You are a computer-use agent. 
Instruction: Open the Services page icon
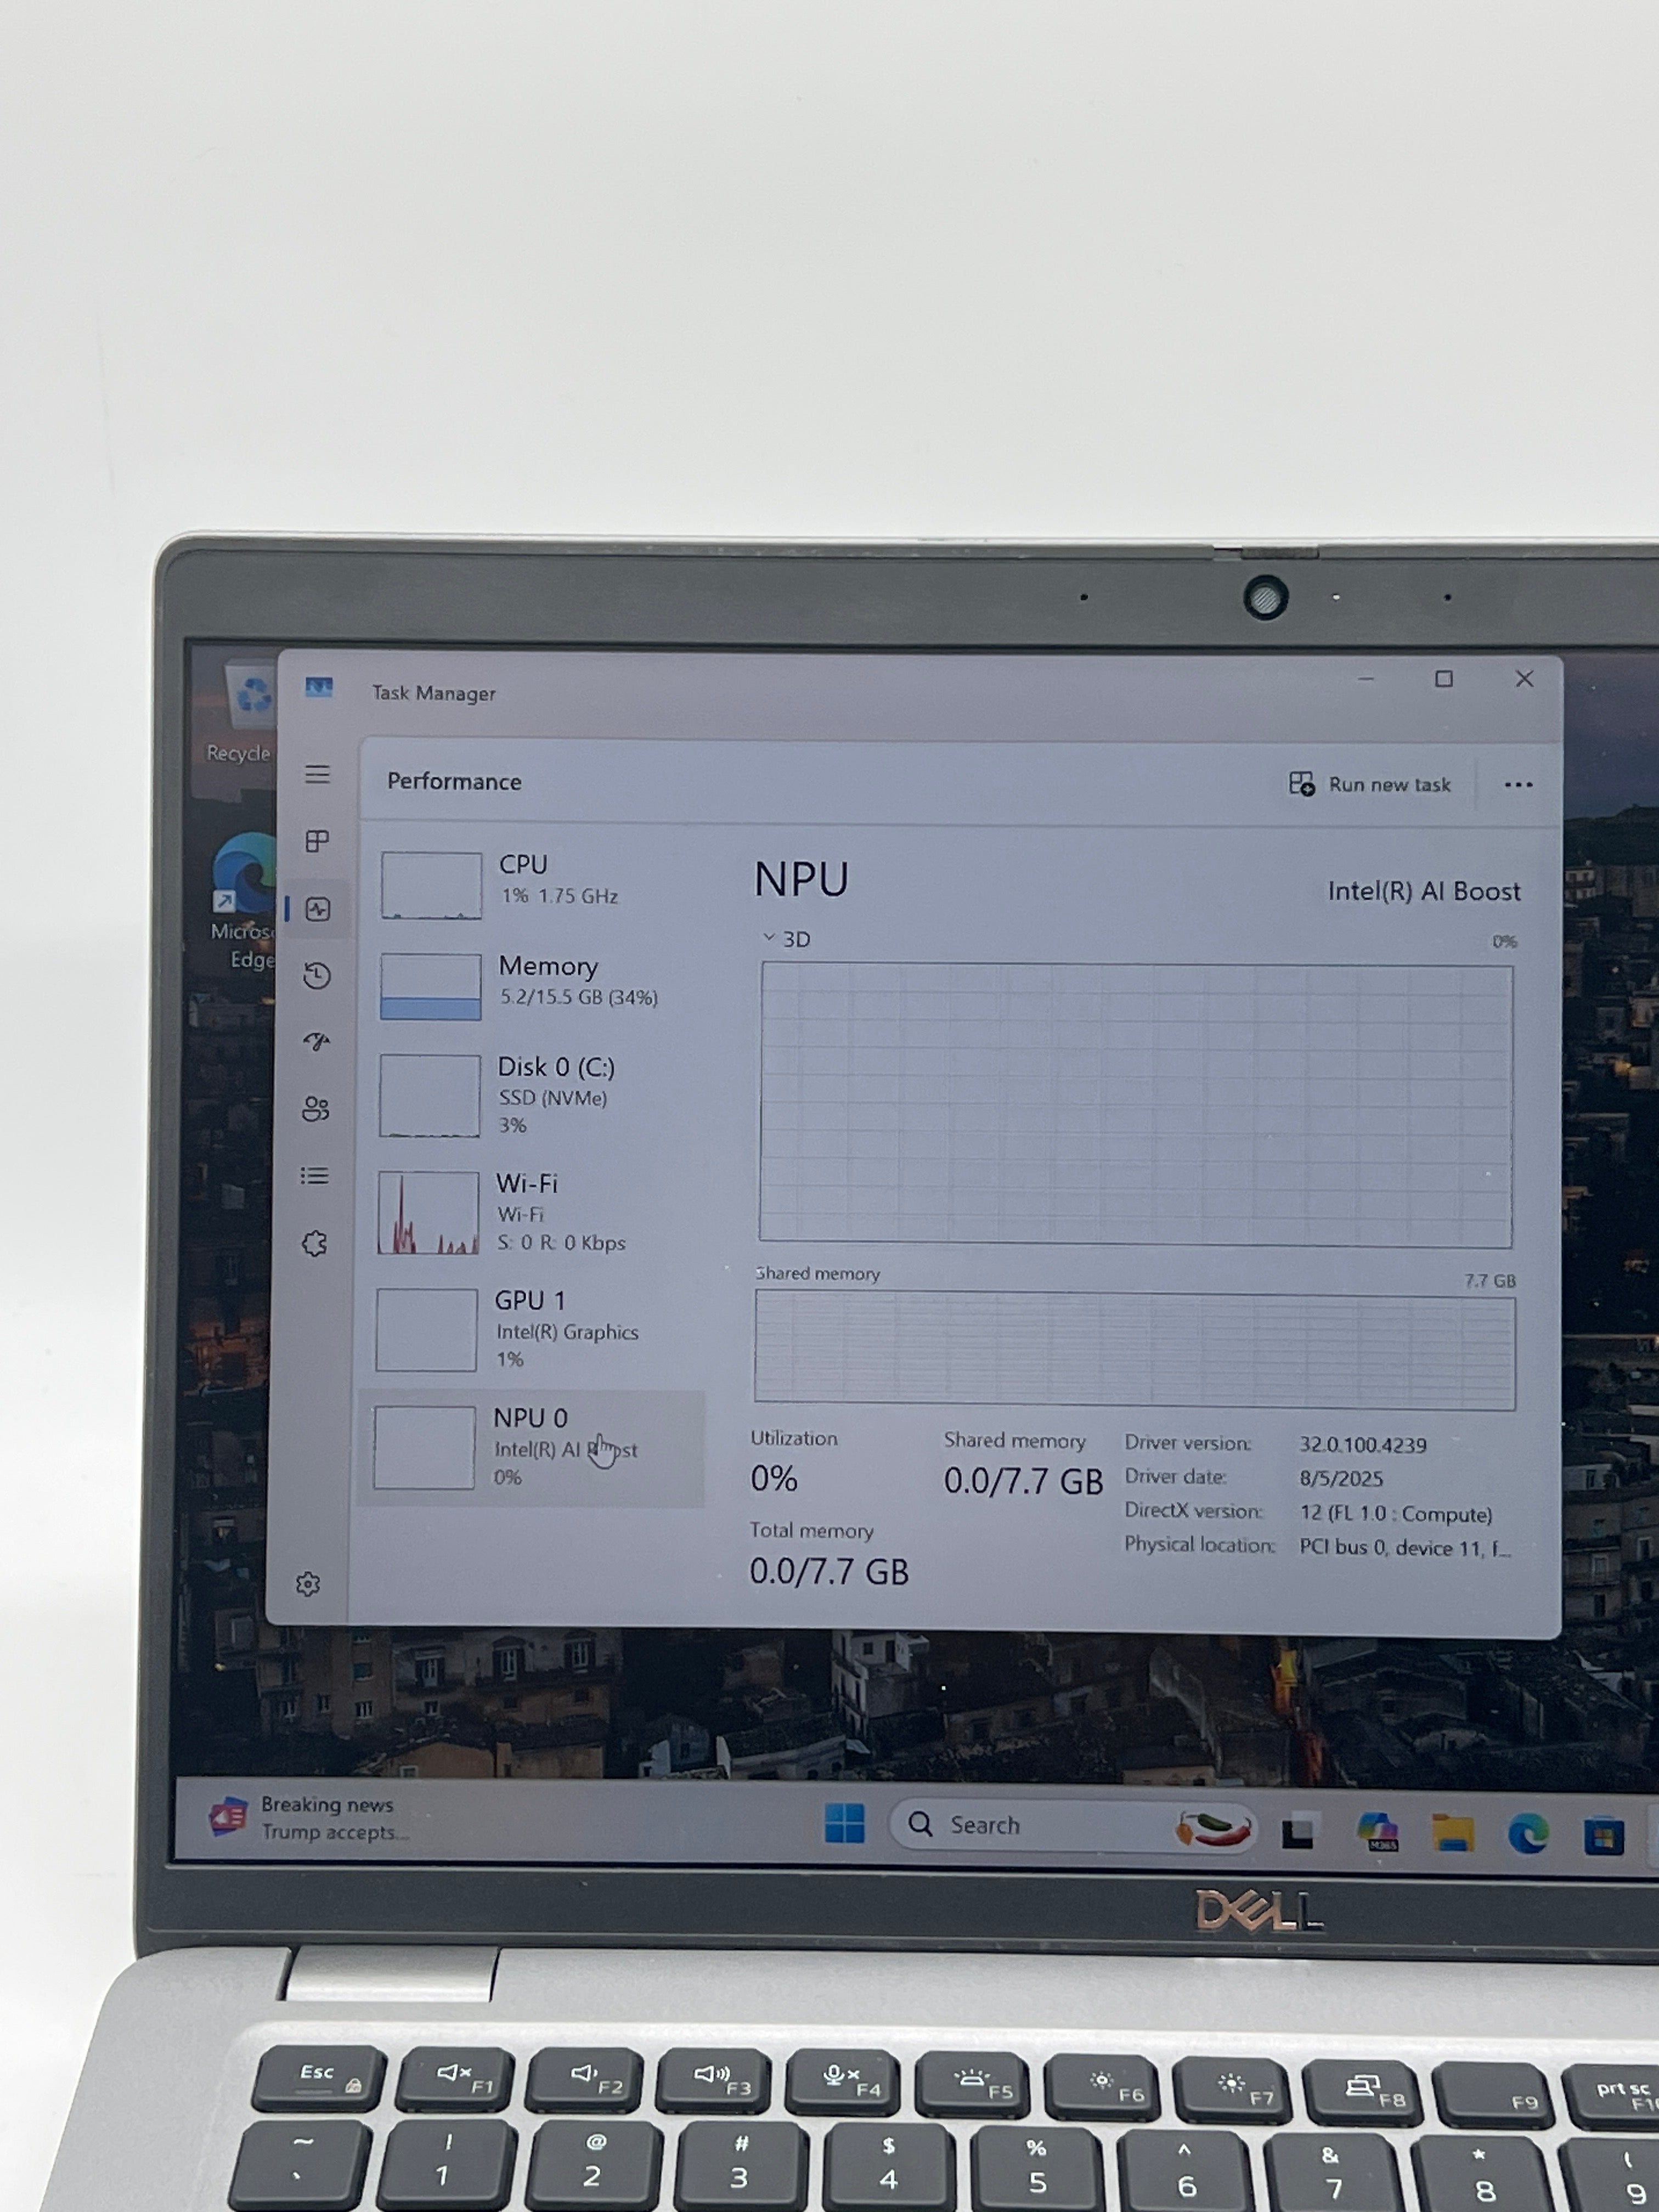(x=314, y=1243)
